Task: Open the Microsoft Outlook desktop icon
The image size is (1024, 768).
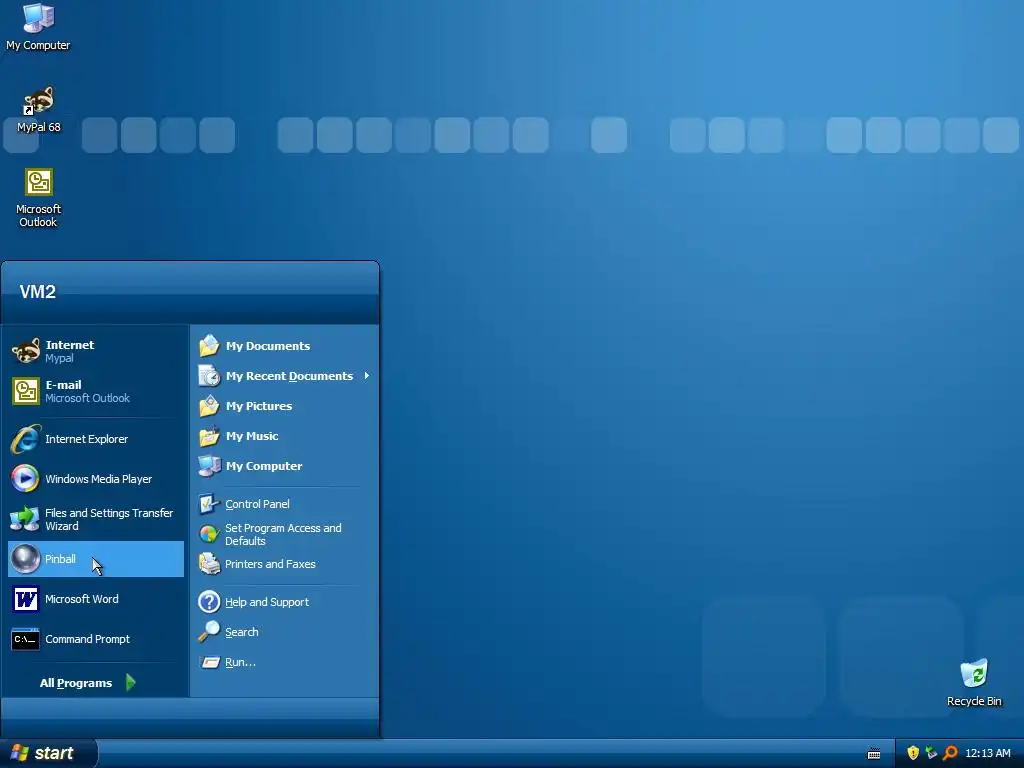Action: tap(39, 198)
